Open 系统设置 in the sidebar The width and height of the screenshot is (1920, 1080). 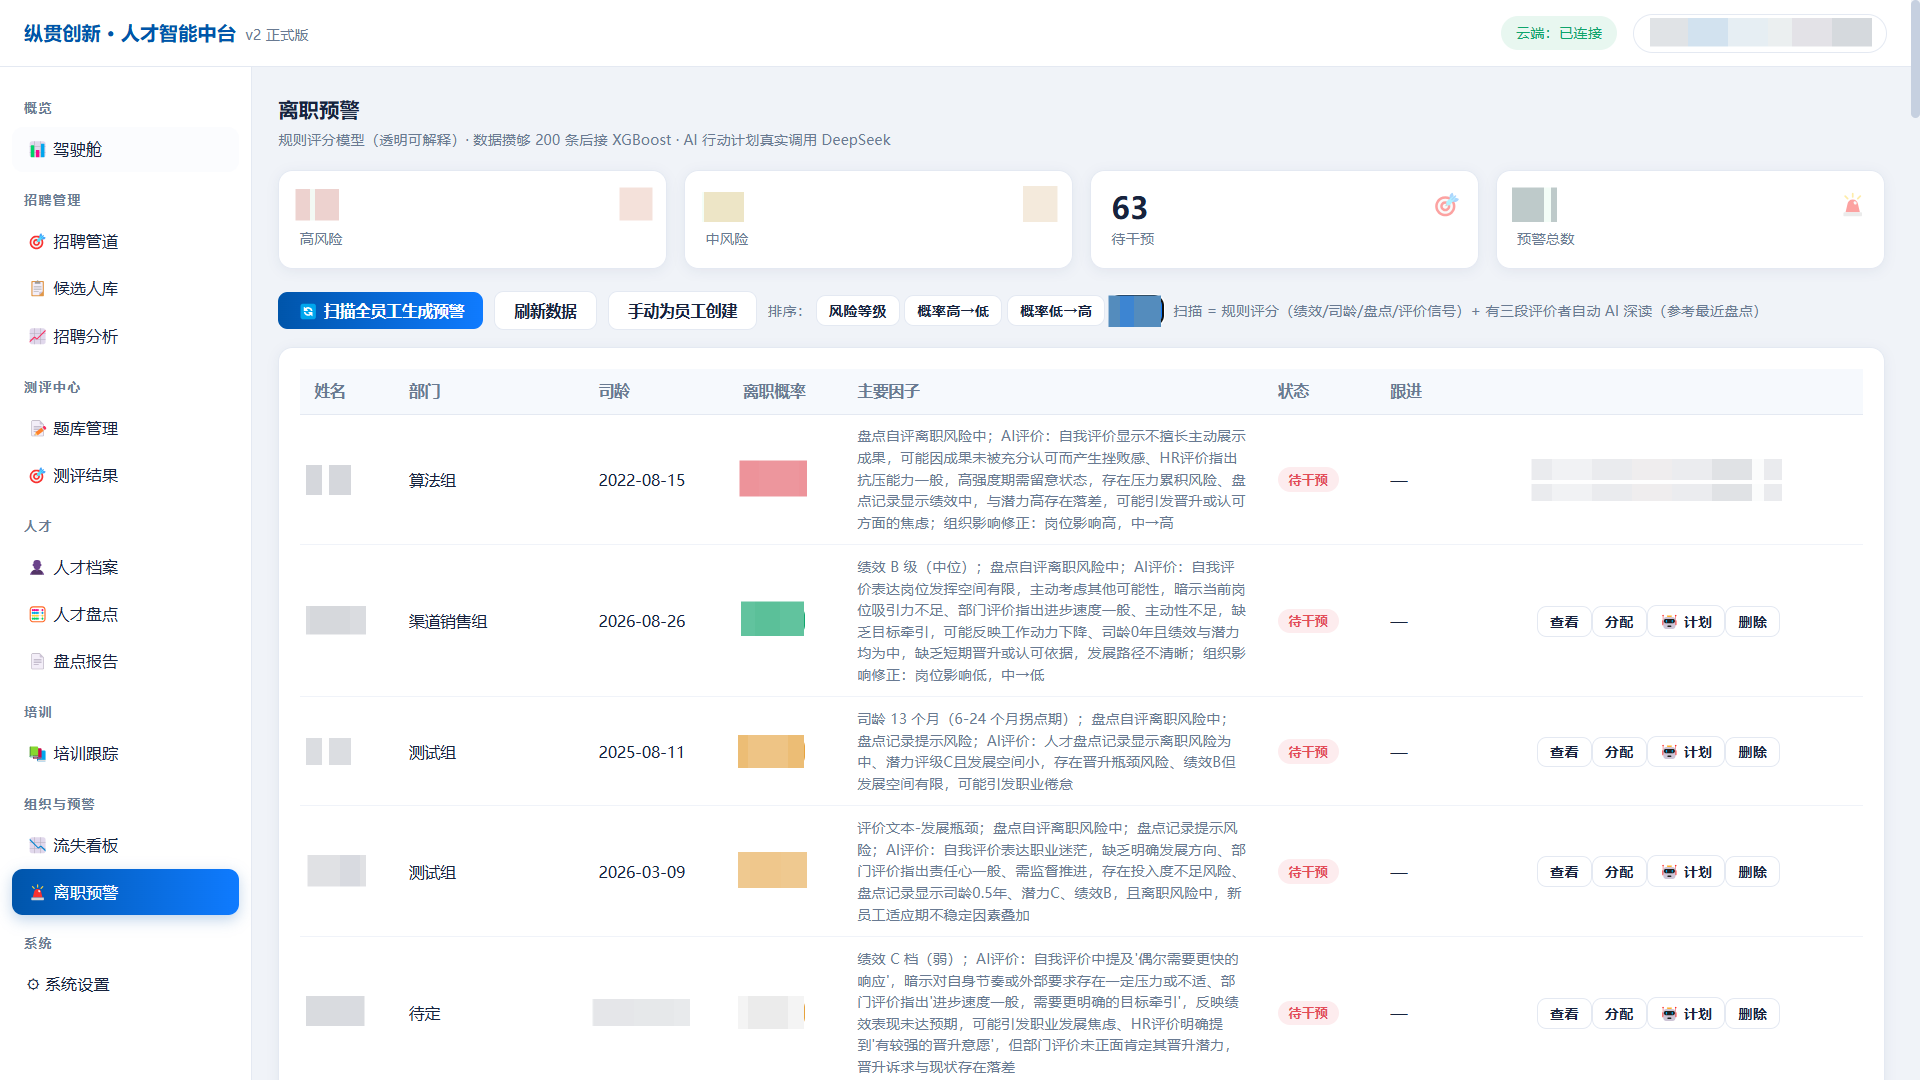tap(125, 985)
